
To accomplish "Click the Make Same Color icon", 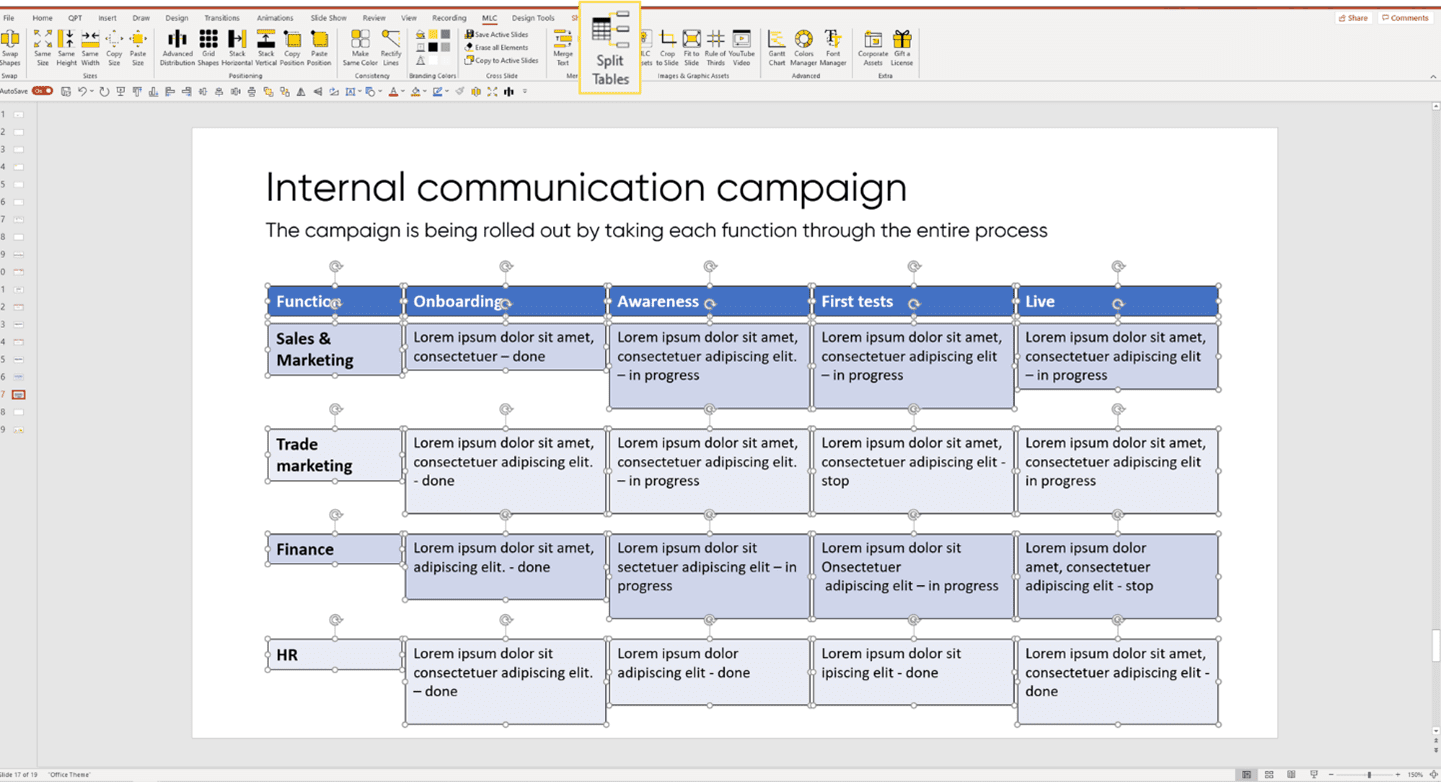I will tap(360, 47).
